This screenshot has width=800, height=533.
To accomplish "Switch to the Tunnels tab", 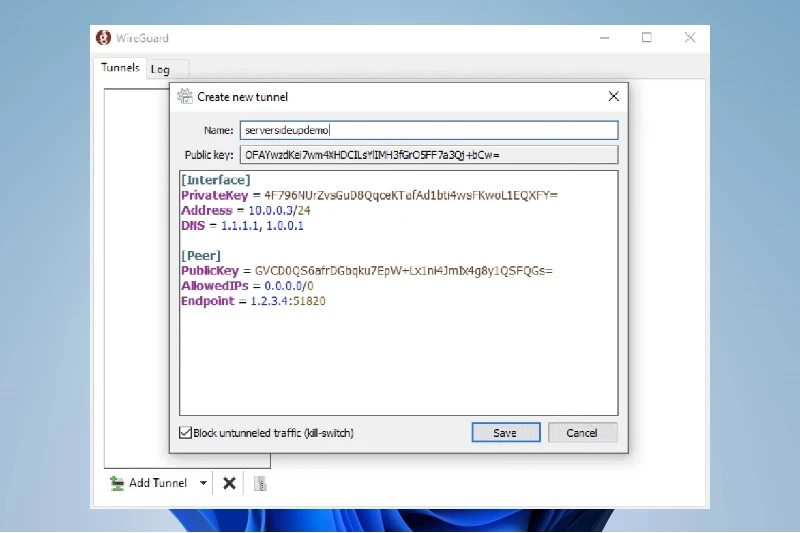I will coord(120,67).
